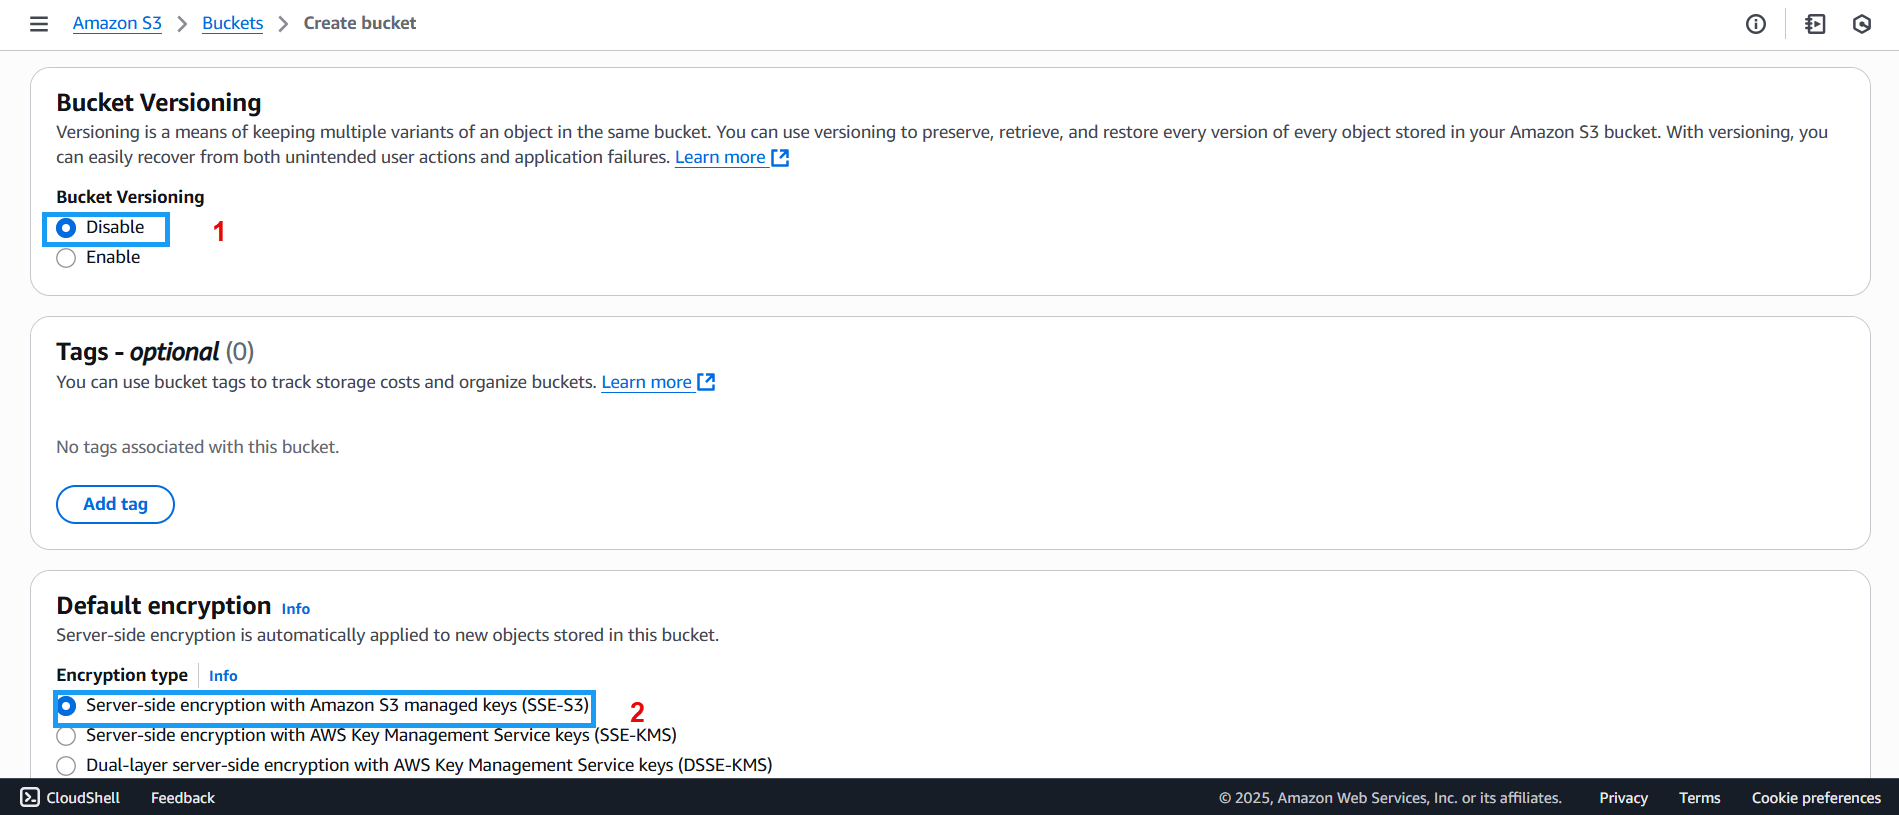Open Cookie preferences in footer
This screenshot has width=1899, height=815.
tap(1816, 797)
